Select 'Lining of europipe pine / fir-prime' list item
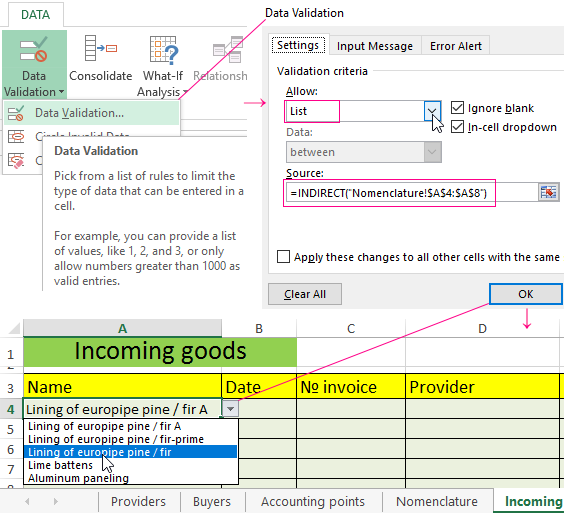Viewport: 564px width, 514px height. [131, 439]
